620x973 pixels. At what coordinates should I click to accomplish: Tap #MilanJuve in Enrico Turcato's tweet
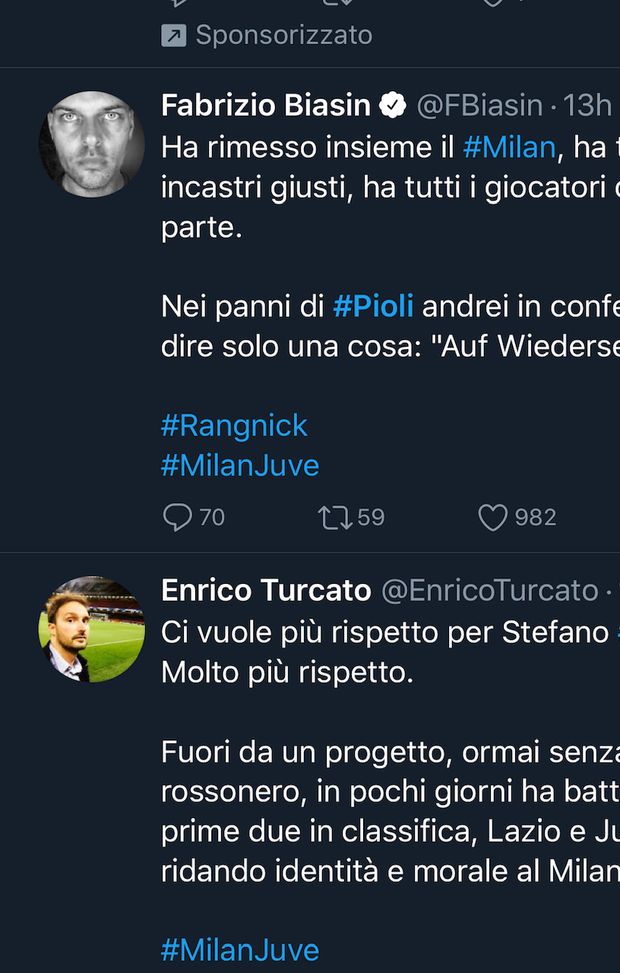tap(240, 950)
